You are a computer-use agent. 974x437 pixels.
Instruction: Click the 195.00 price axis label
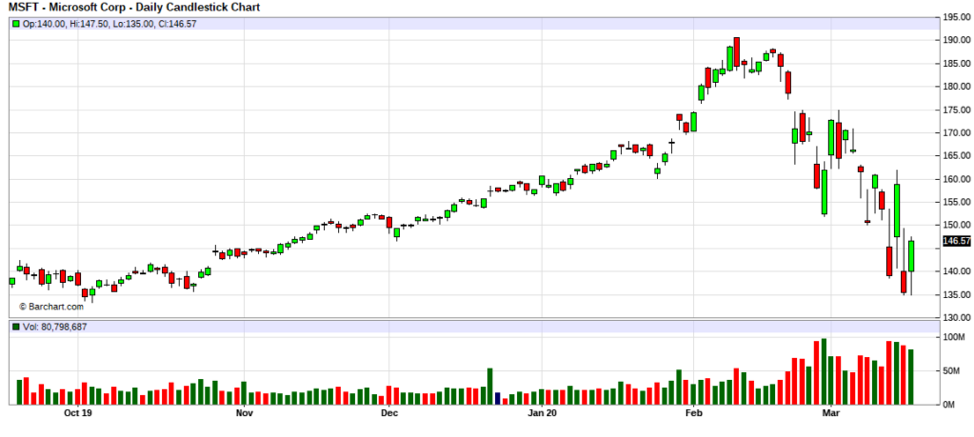tap(957, 17)
